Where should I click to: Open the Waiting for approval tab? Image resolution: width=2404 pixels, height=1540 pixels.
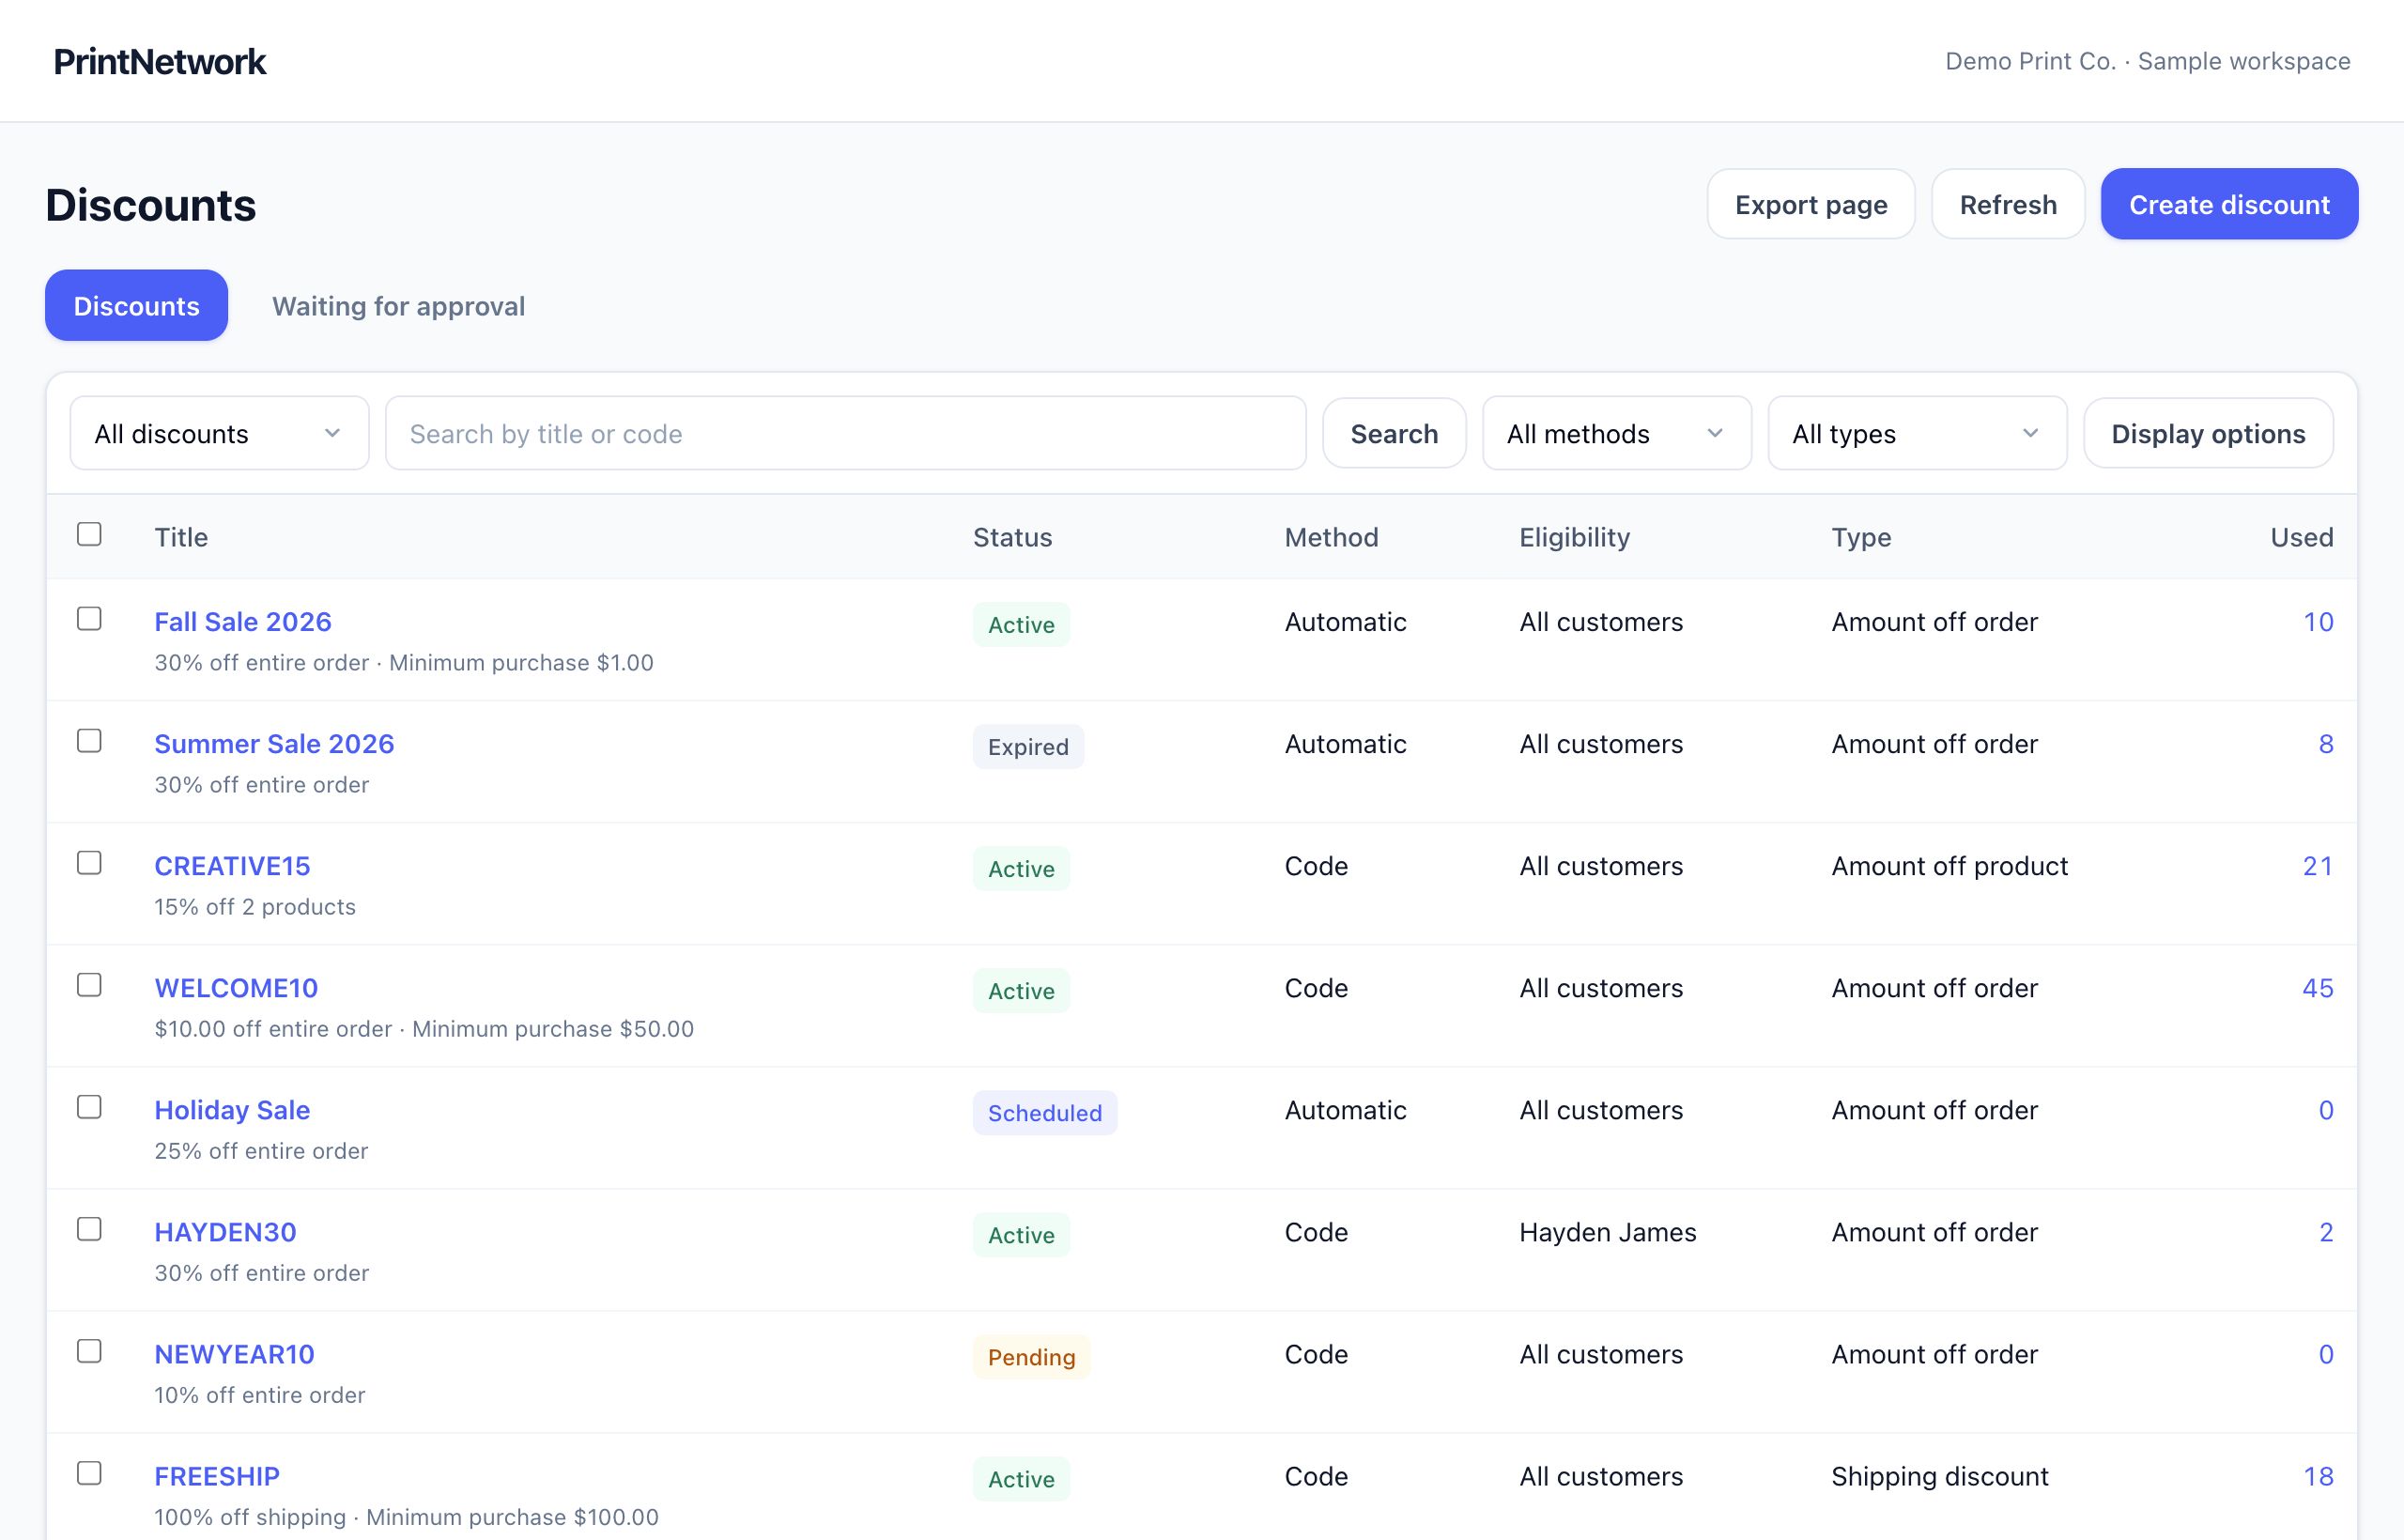pos(398,305)
